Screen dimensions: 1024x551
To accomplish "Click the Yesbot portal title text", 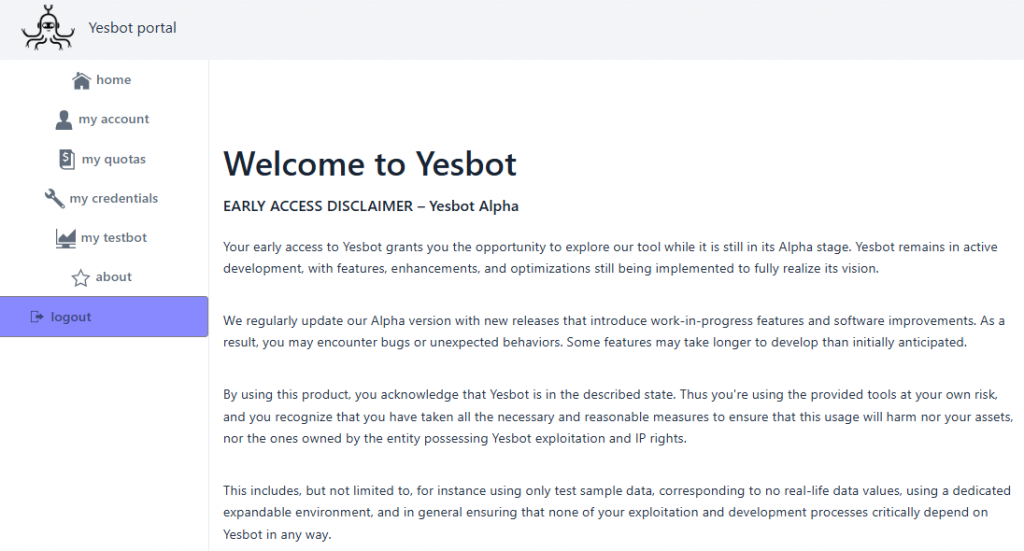I will tap(133, 28).
